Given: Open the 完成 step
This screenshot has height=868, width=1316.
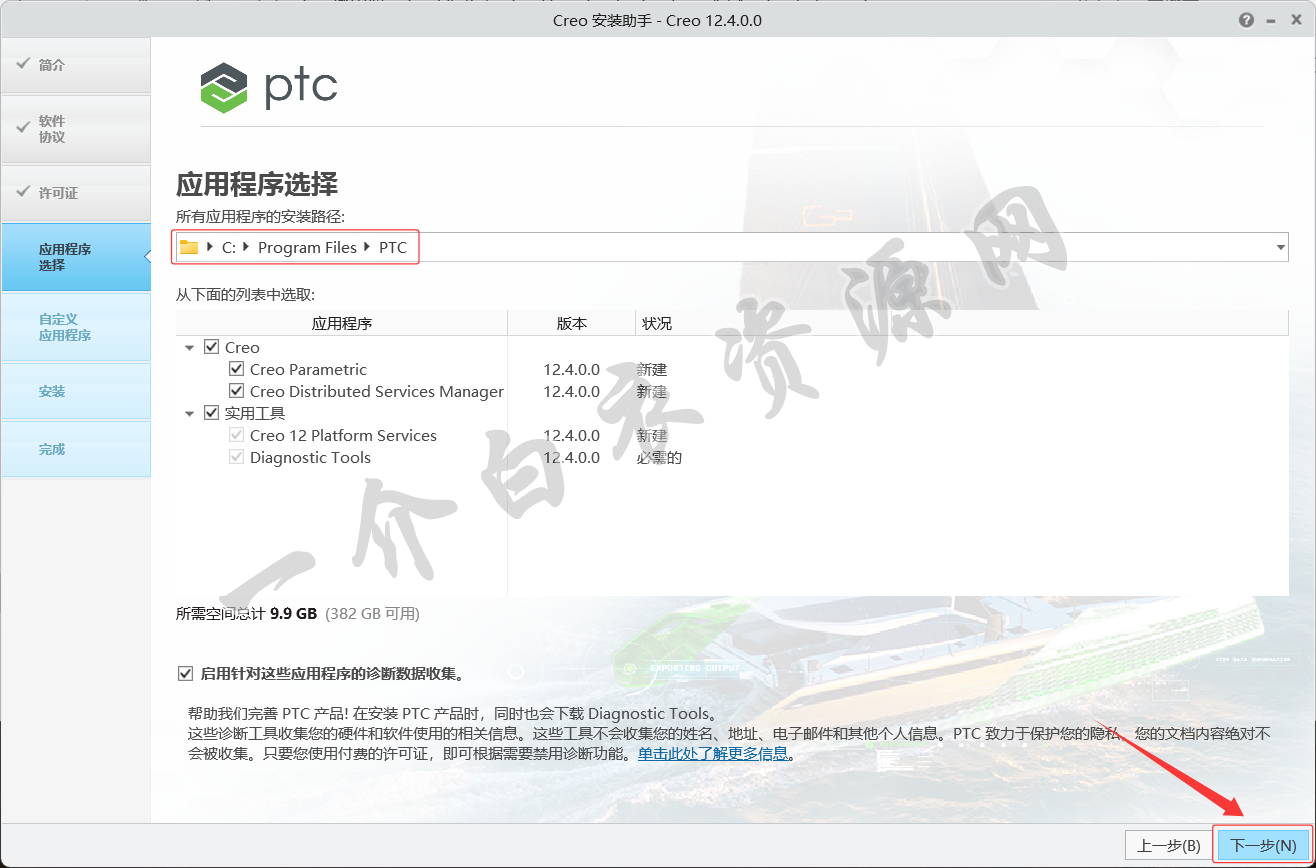Looking at the screenshot, I should (76, 449).
